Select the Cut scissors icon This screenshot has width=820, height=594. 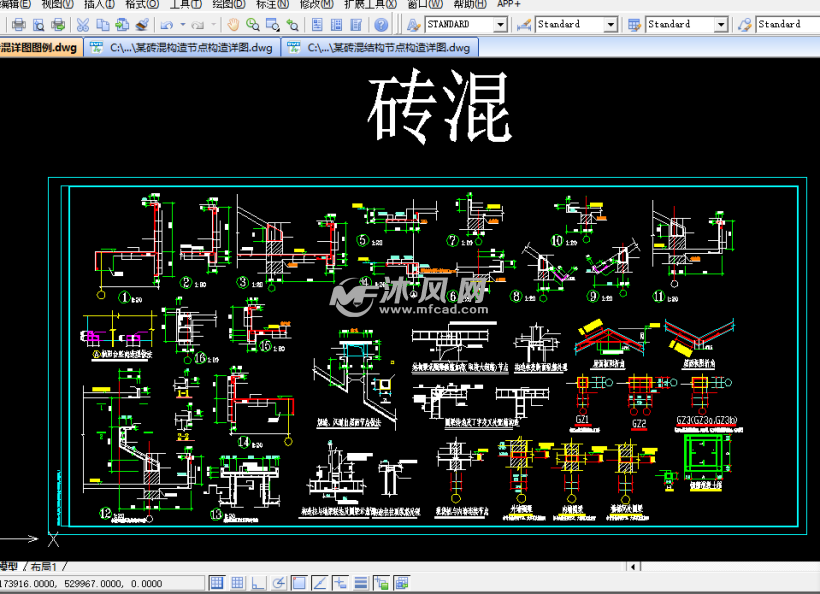tap(82, 24)
